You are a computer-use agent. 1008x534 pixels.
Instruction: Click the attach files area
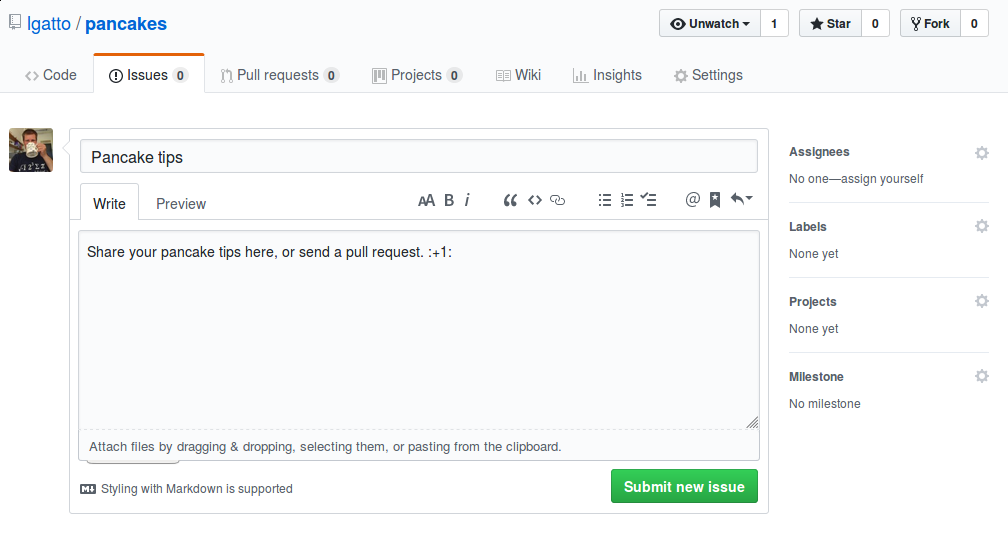point(418,446)
